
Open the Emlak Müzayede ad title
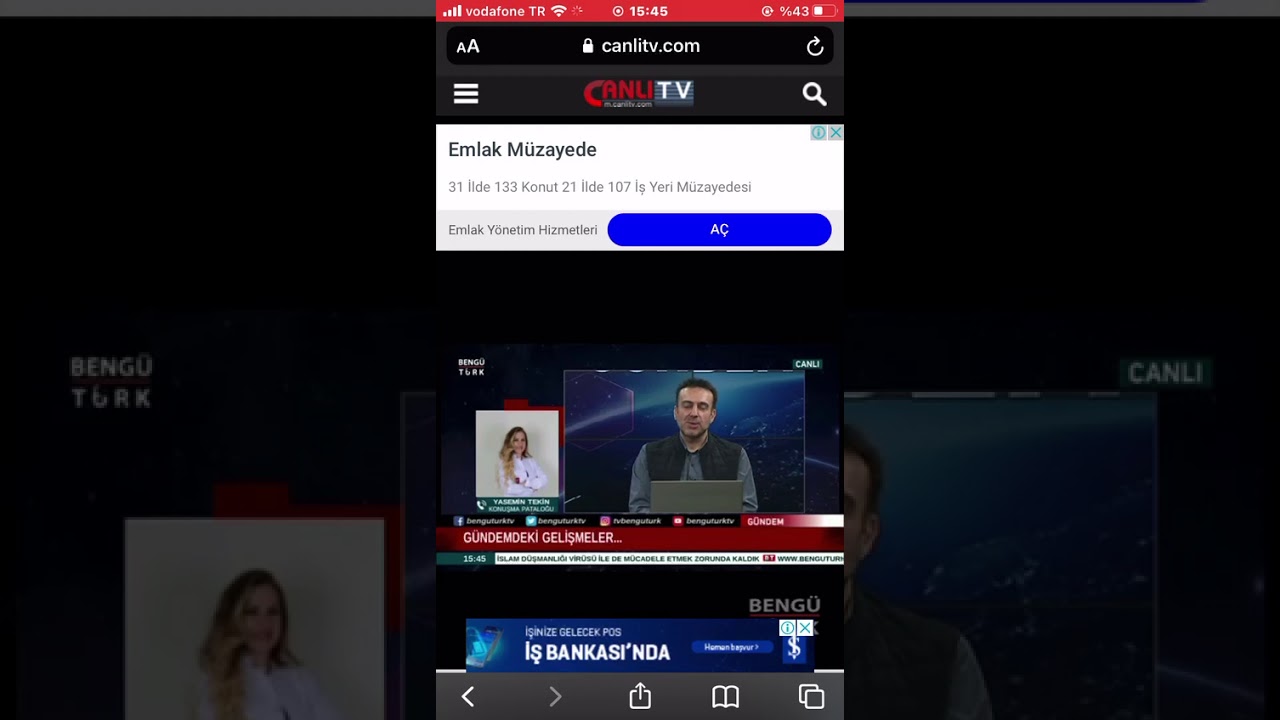(522, 150)
